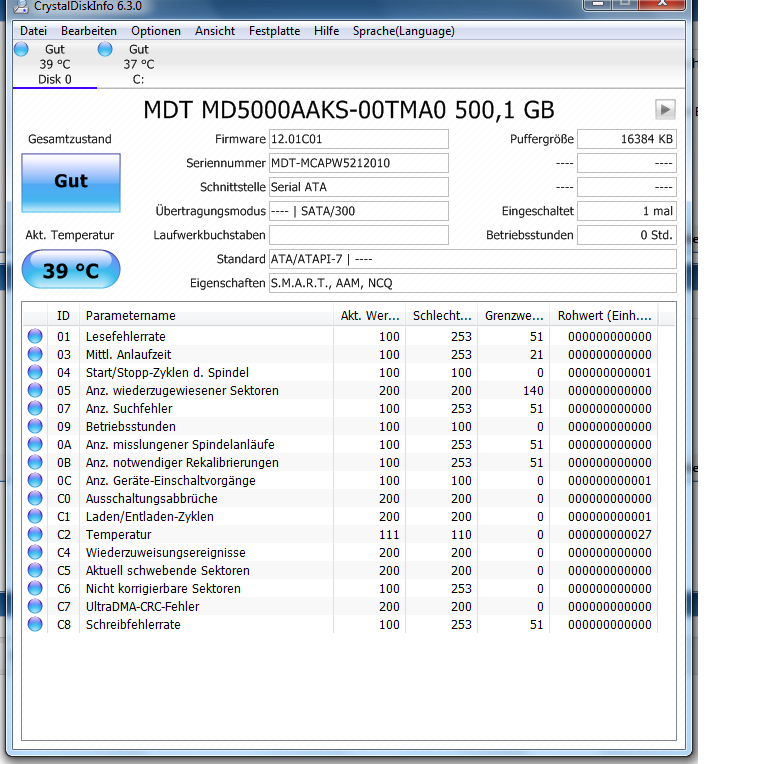Click status icon of Anz. Suchfehler row
768x764 pixels.
tap(35, 408)
